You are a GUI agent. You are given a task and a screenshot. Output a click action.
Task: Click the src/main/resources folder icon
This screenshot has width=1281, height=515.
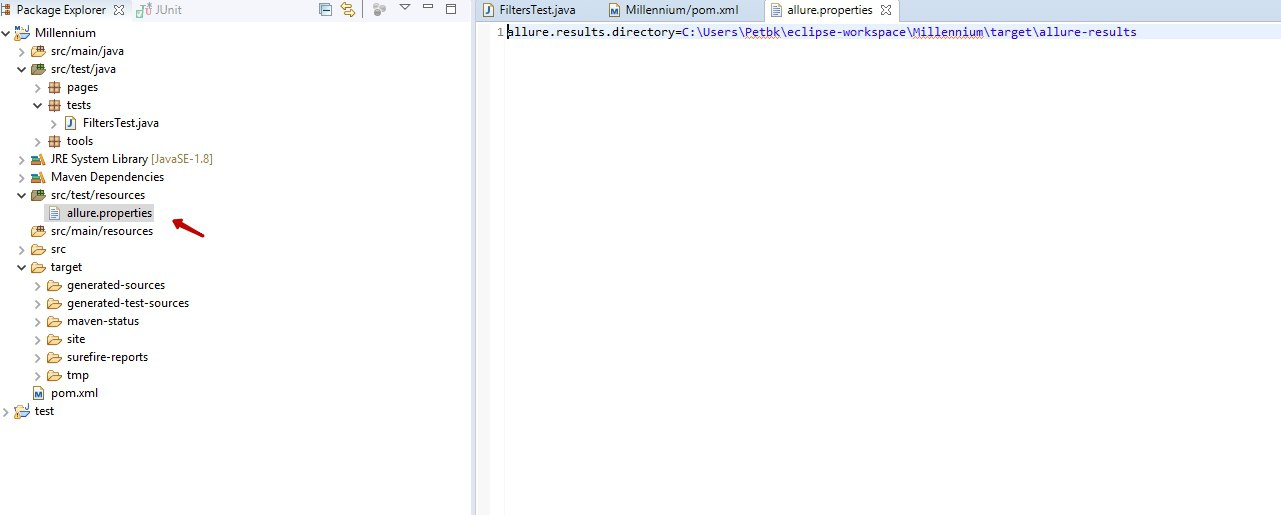click(x=38, y=231)
